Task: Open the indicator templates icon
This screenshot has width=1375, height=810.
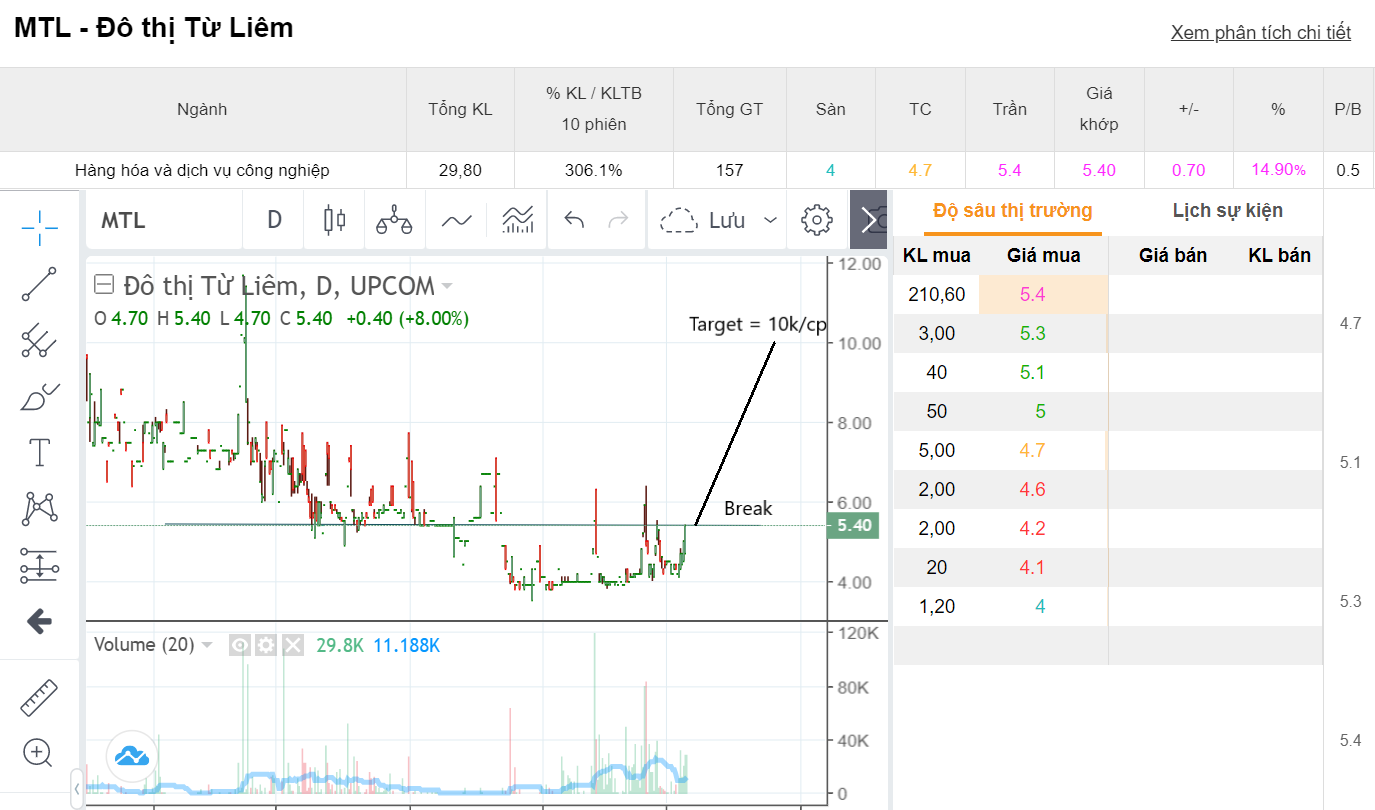Action: point(517,220)
